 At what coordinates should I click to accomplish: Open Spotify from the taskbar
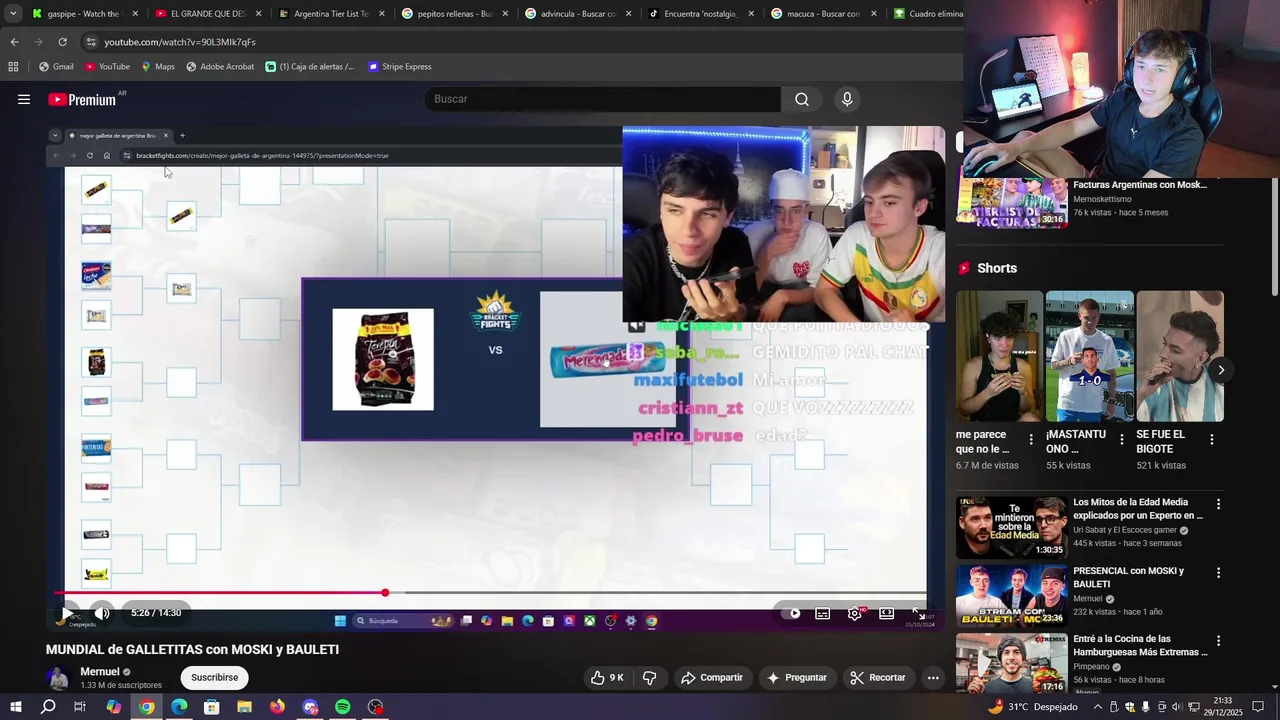click(343, 707)
